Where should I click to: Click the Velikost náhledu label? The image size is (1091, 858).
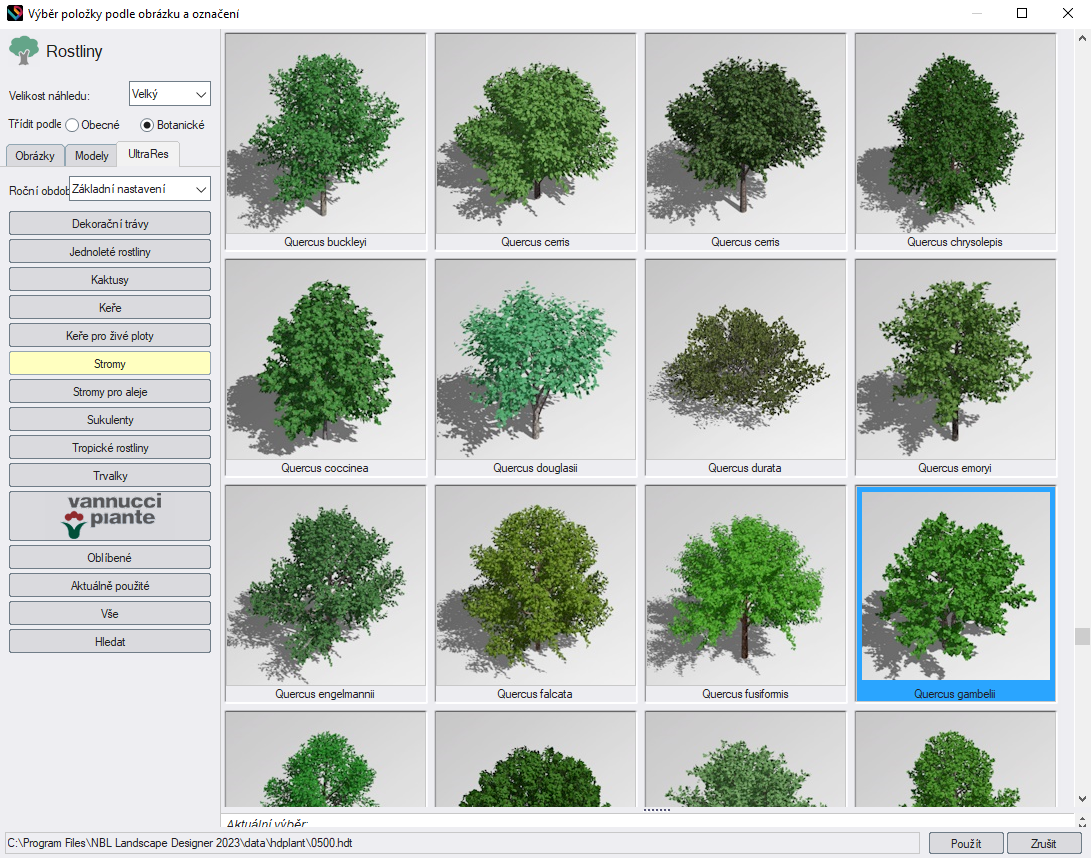click(49, 96)
